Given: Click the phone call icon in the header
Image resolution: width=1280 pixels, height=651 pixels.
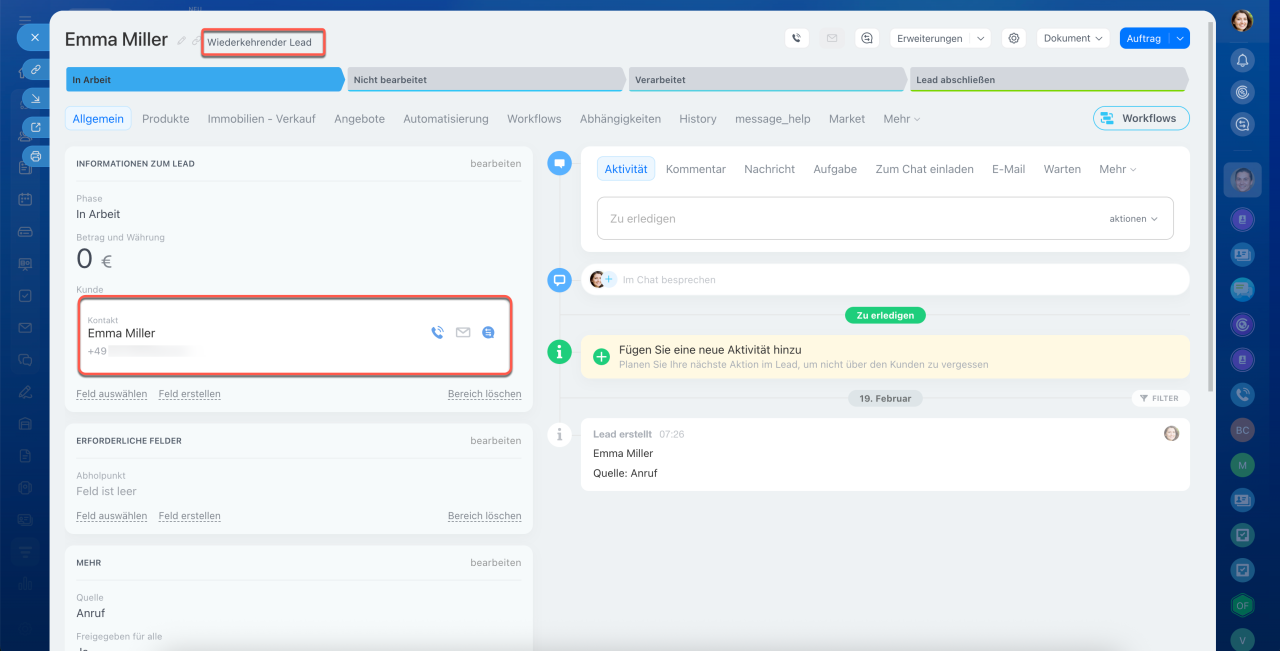Looking at the screenshot, I should 796,38.
